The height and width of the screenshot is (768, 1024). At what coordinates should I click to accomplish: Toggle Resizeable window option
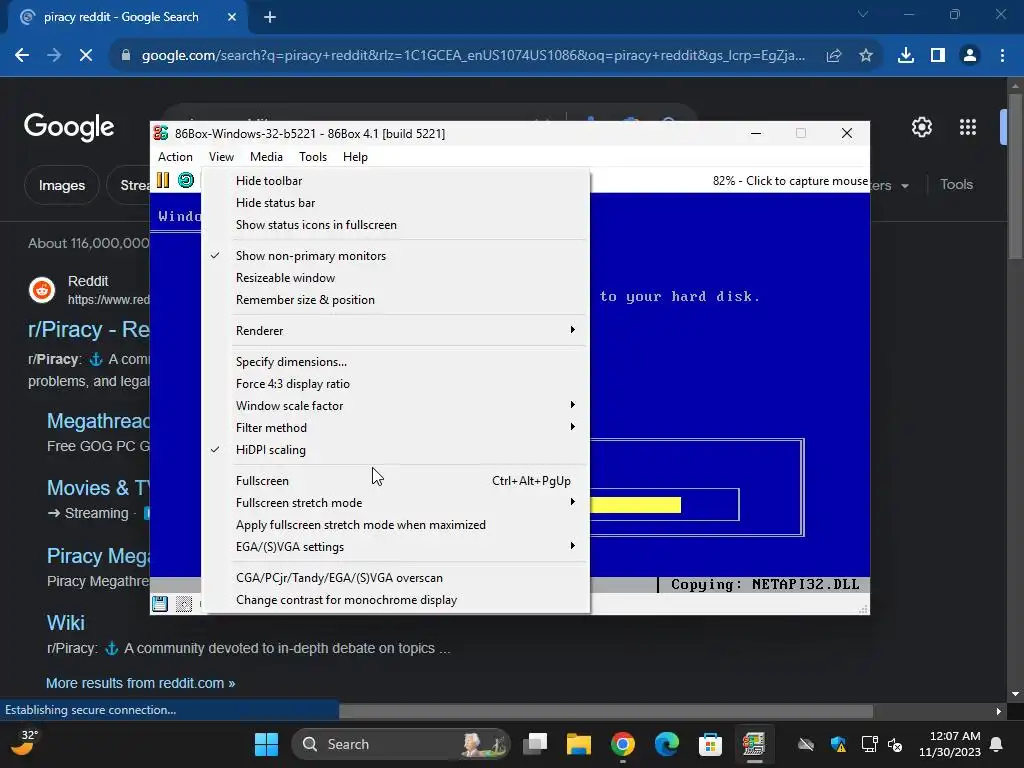[396, 278]
